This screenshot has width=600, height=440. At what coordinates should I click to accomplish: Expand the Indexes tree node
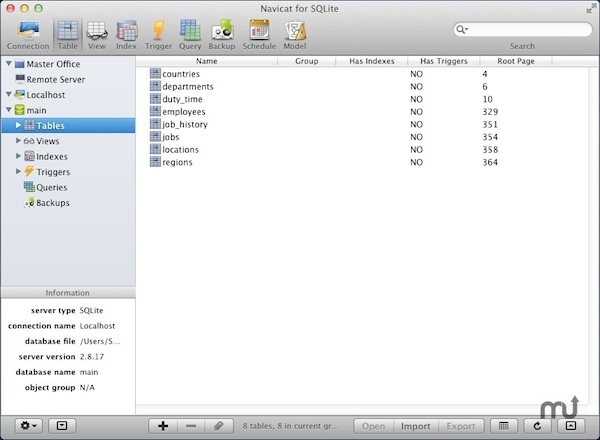(18, 156)
